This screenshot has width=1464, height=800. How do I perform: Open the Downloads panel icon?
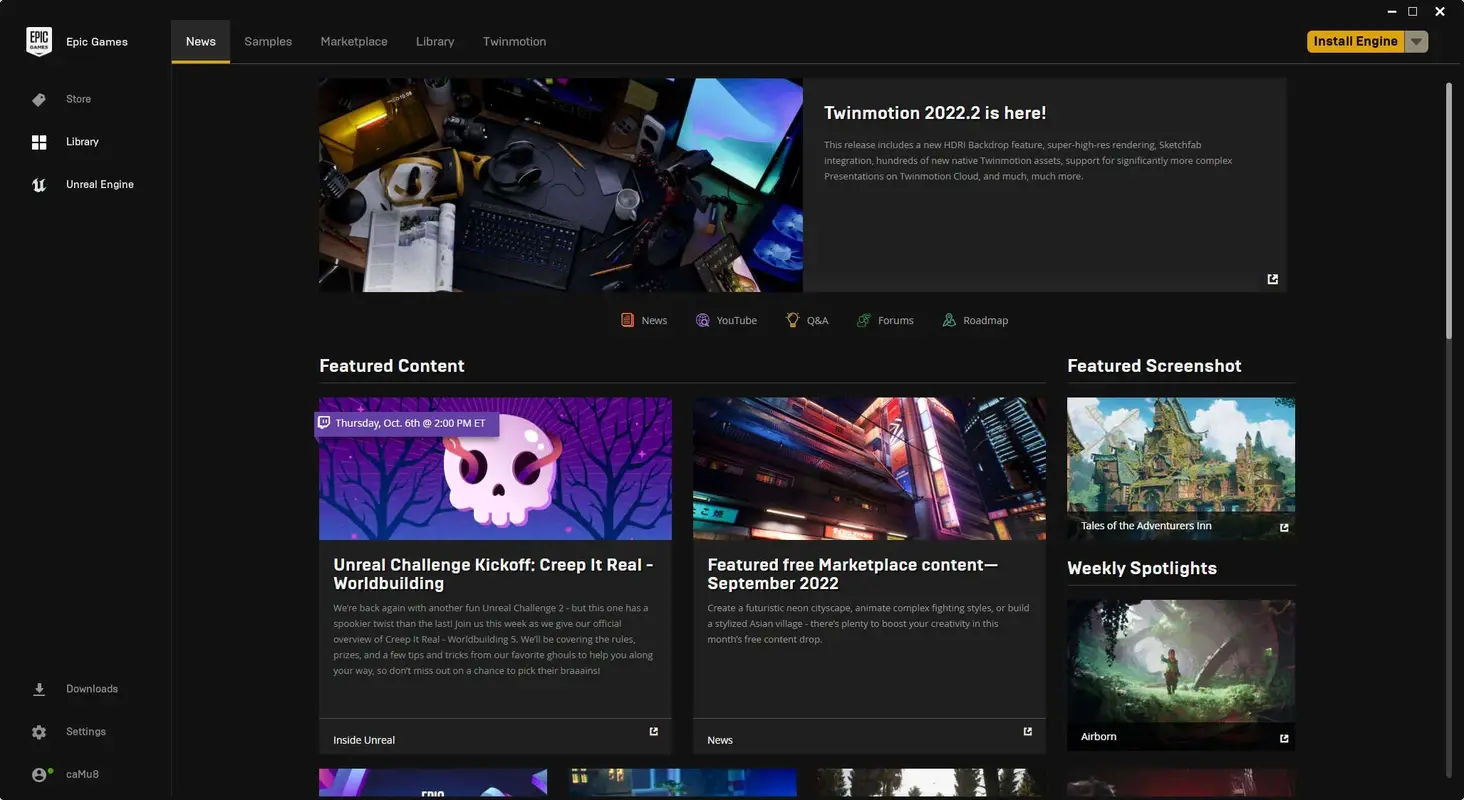coord(38,688)
